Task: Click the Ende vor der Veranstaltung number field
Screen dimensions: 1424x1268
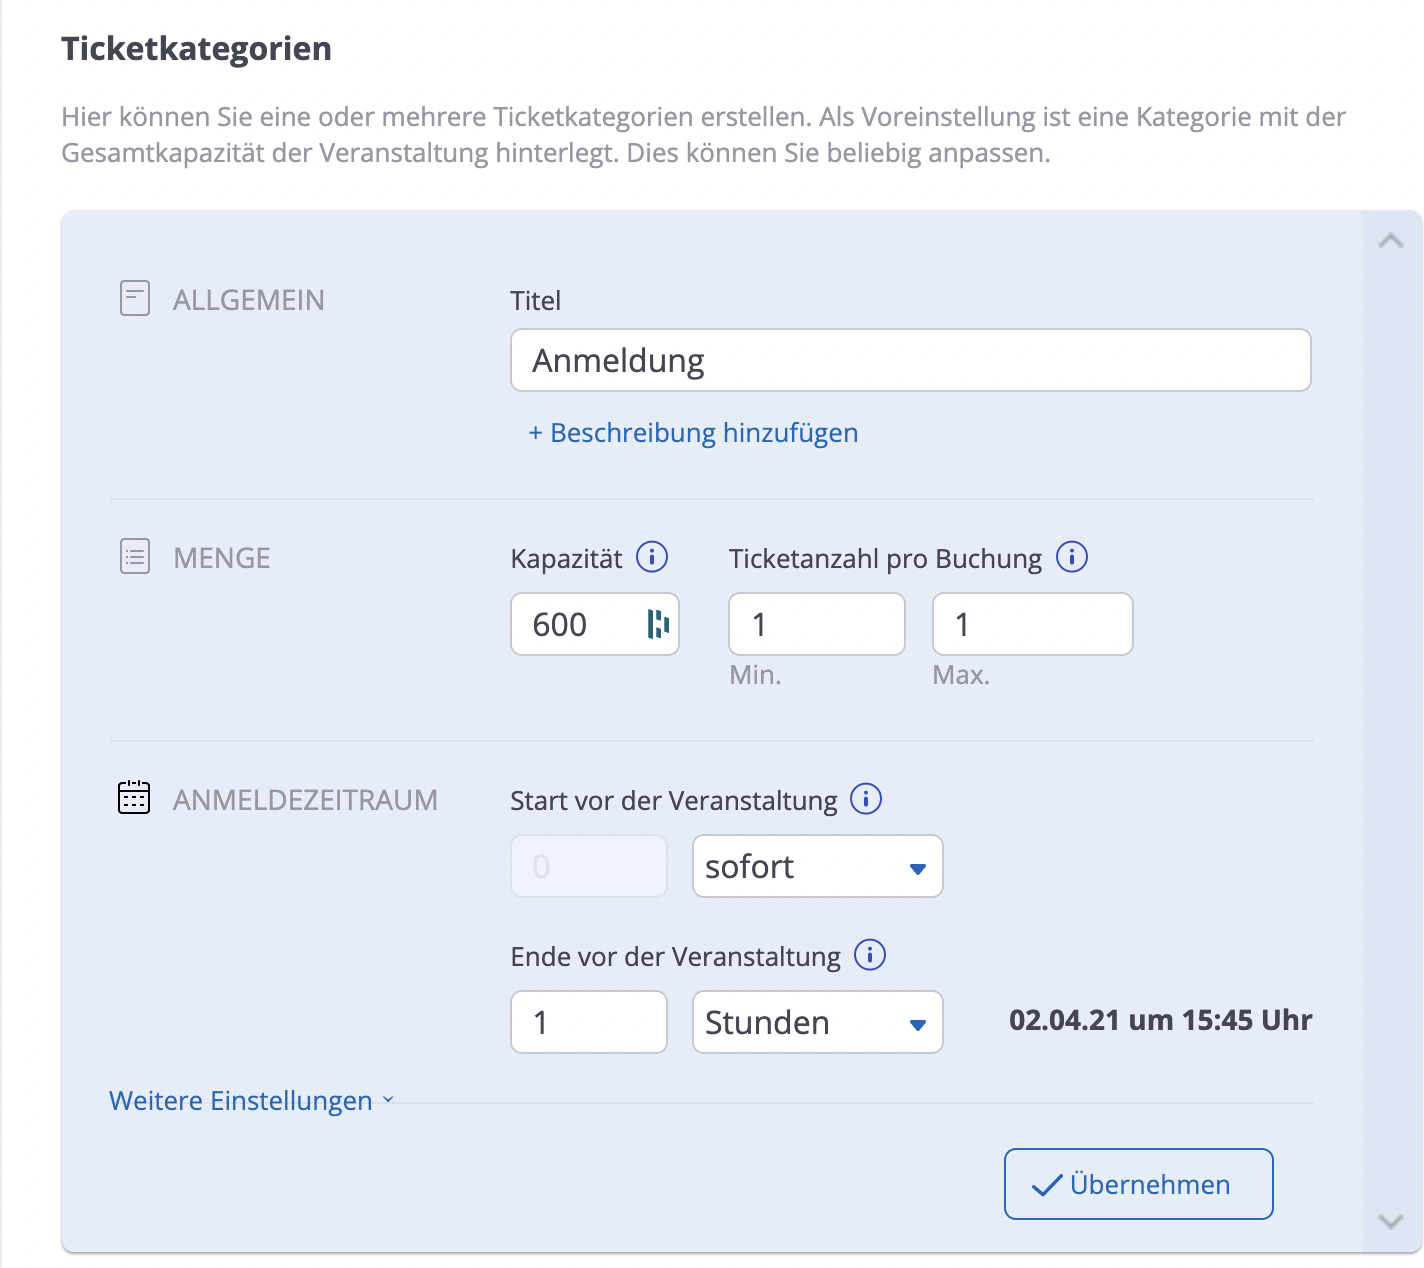Action: click(588, 1022)
